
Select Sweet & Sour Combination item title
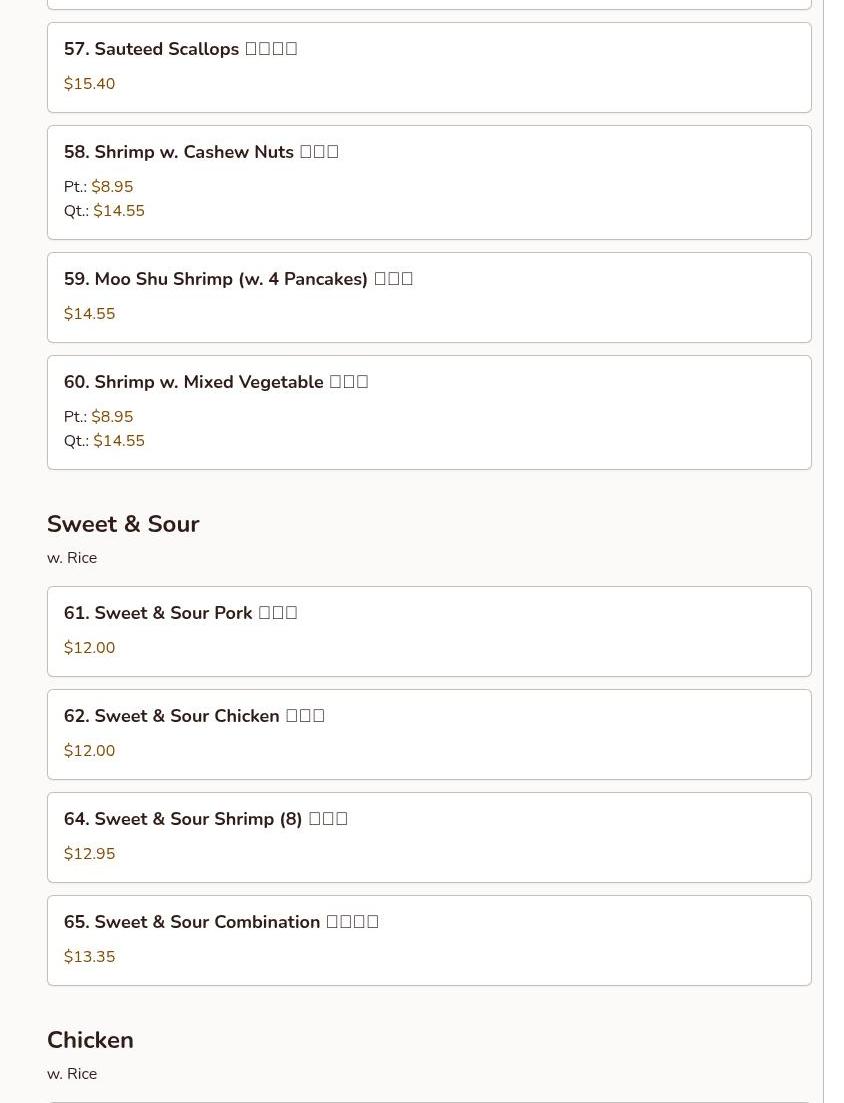point(221,922)
